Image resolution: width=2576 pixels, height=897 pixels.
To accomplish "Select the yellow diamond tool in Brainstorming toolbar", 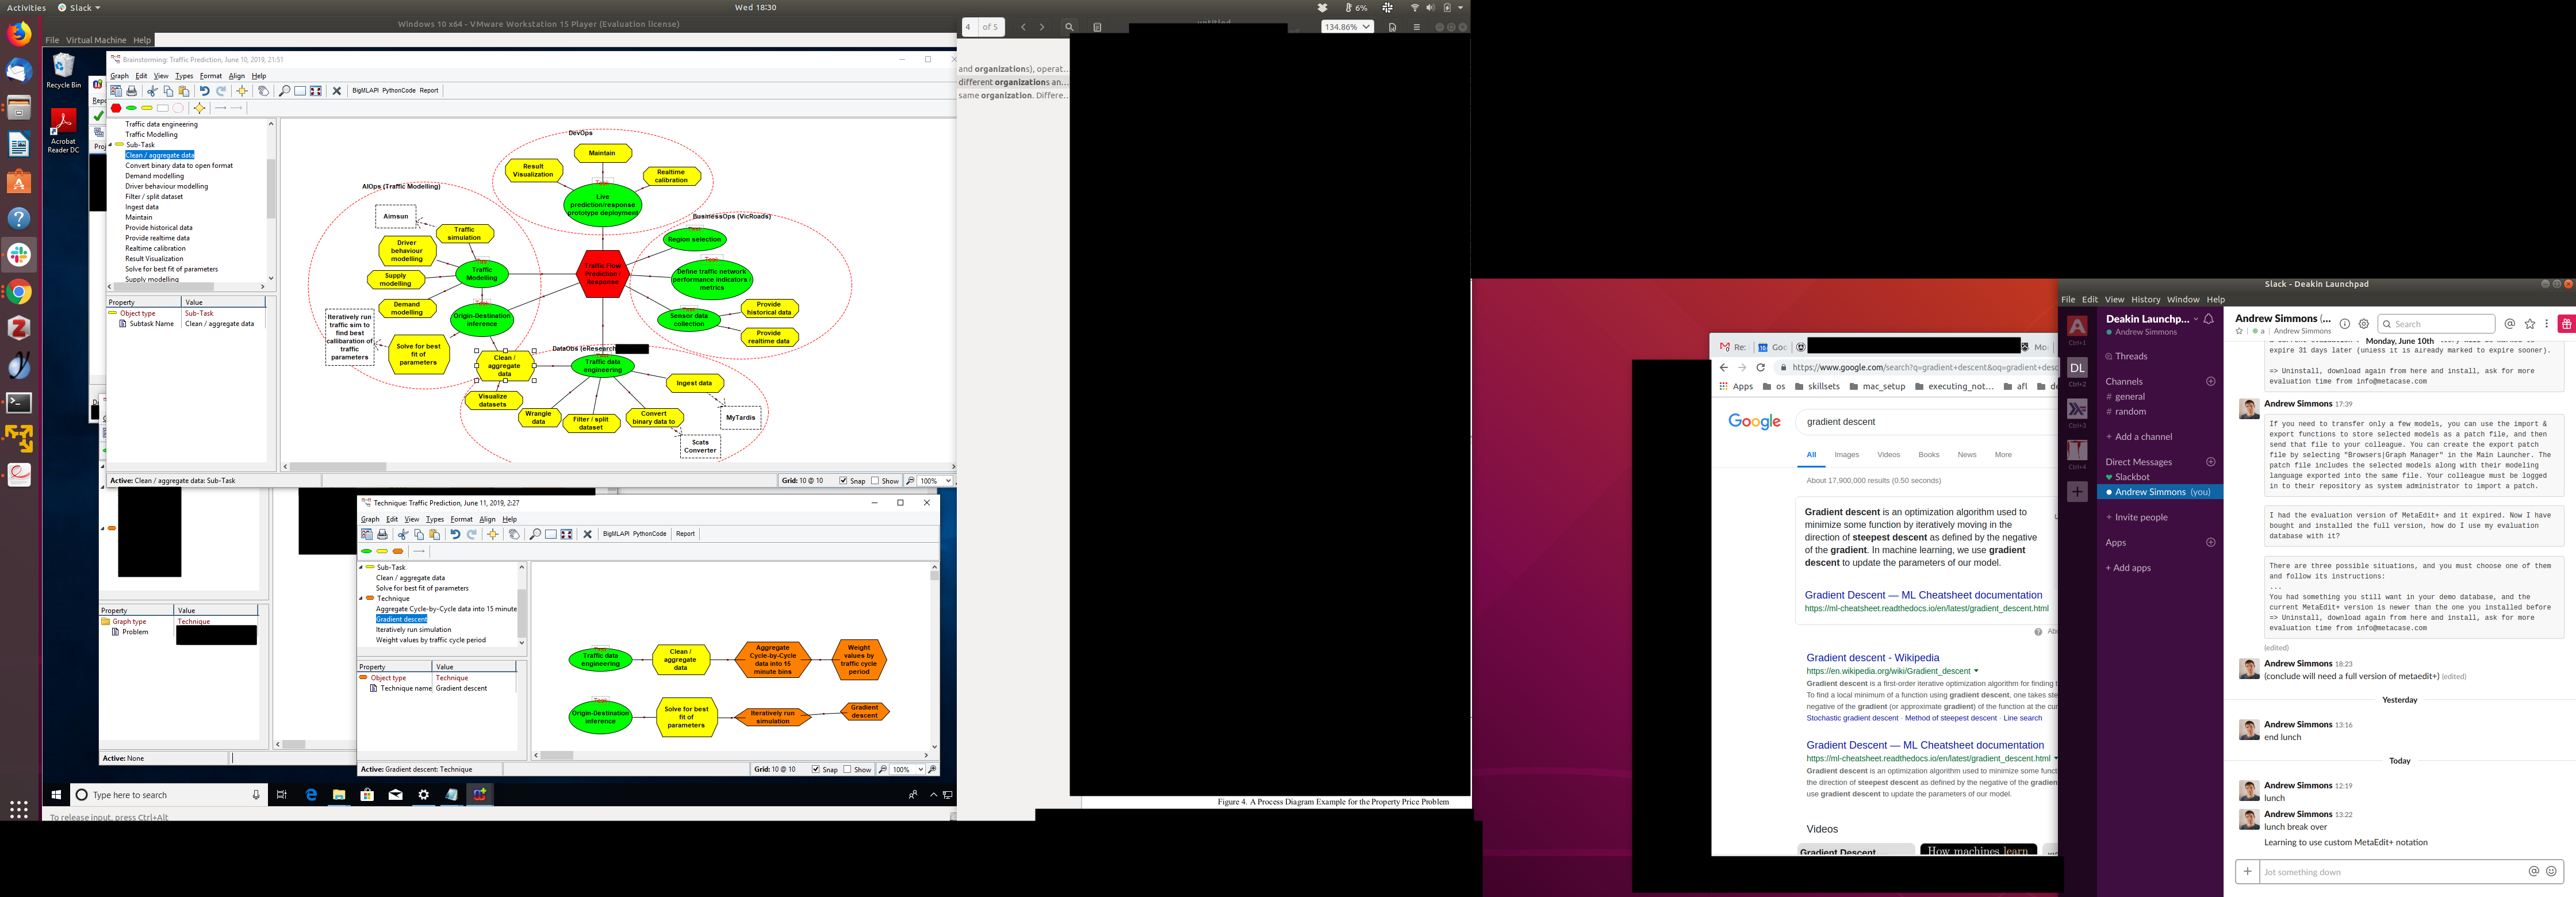I will click(199, 108).
